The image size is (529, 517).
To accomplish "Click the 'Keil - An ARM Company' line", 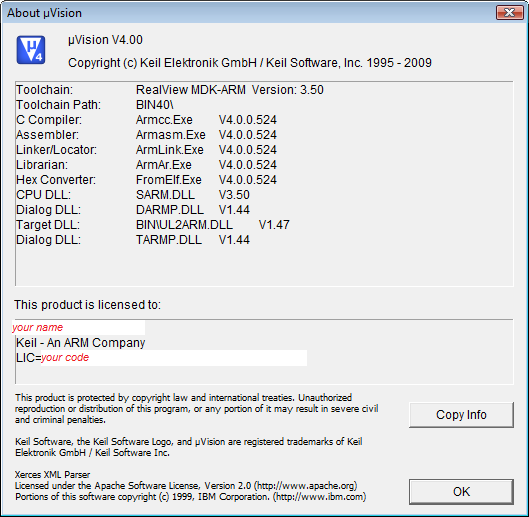I will pos(81,343).
